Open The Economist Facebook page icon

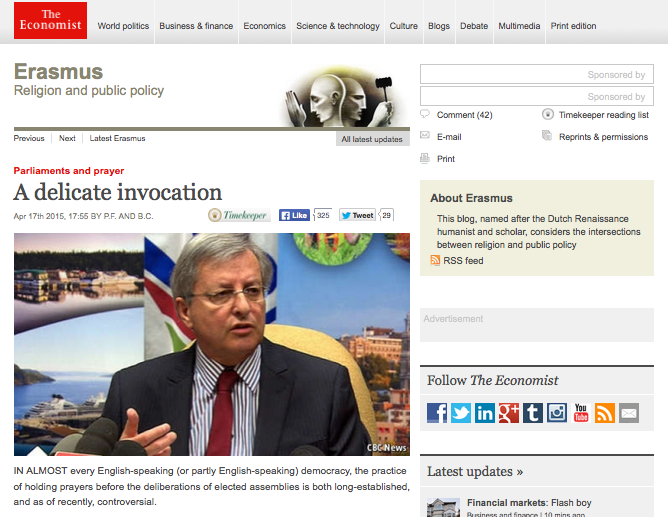(x=437, y=412)
